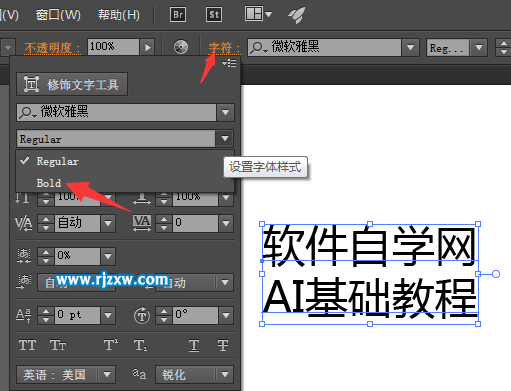Click the recolor artwork wheel icon
Viewport: 511px width, 391px height.
pos(181,47)
